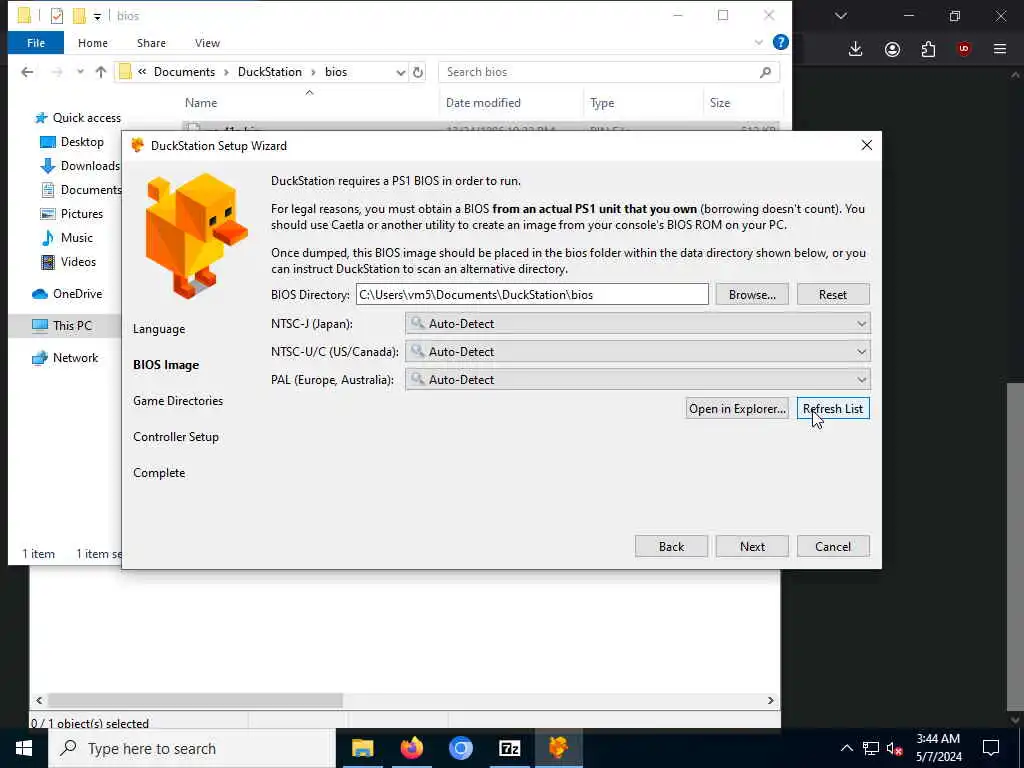This screenshot has height=768, width=1024.
Task: Click Documents in Explorer address path
Action: 184,72
